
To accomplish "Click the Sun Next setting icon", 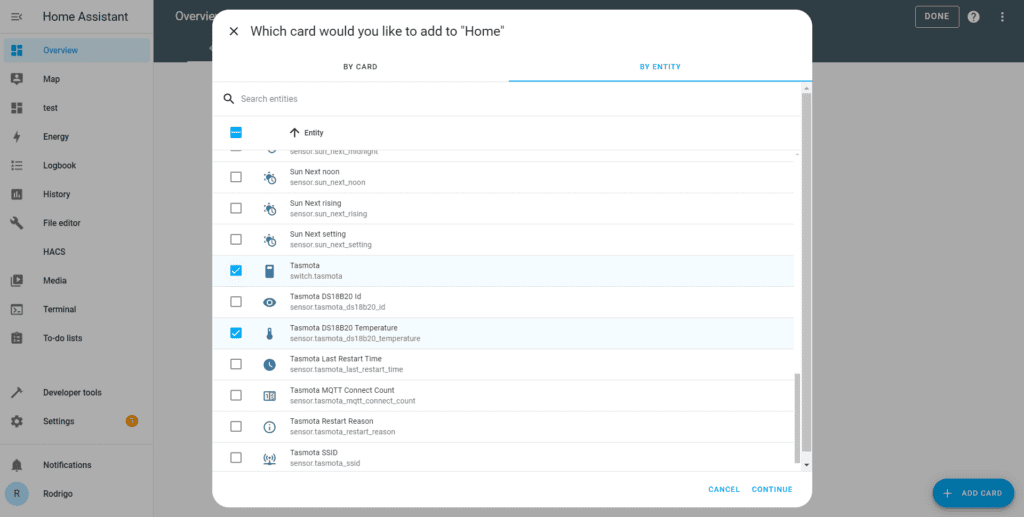I will [x=270, y=240].
